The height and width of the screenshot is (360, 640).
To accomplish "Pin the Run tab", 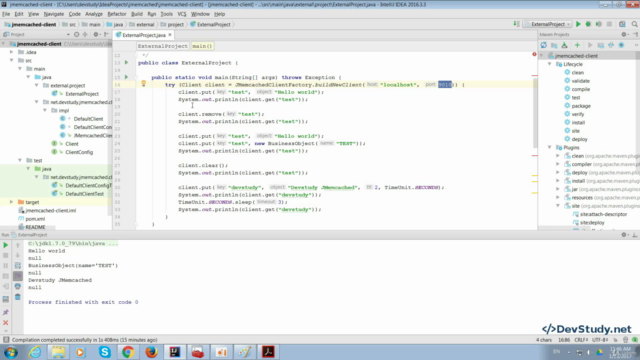I will point(6,312).
